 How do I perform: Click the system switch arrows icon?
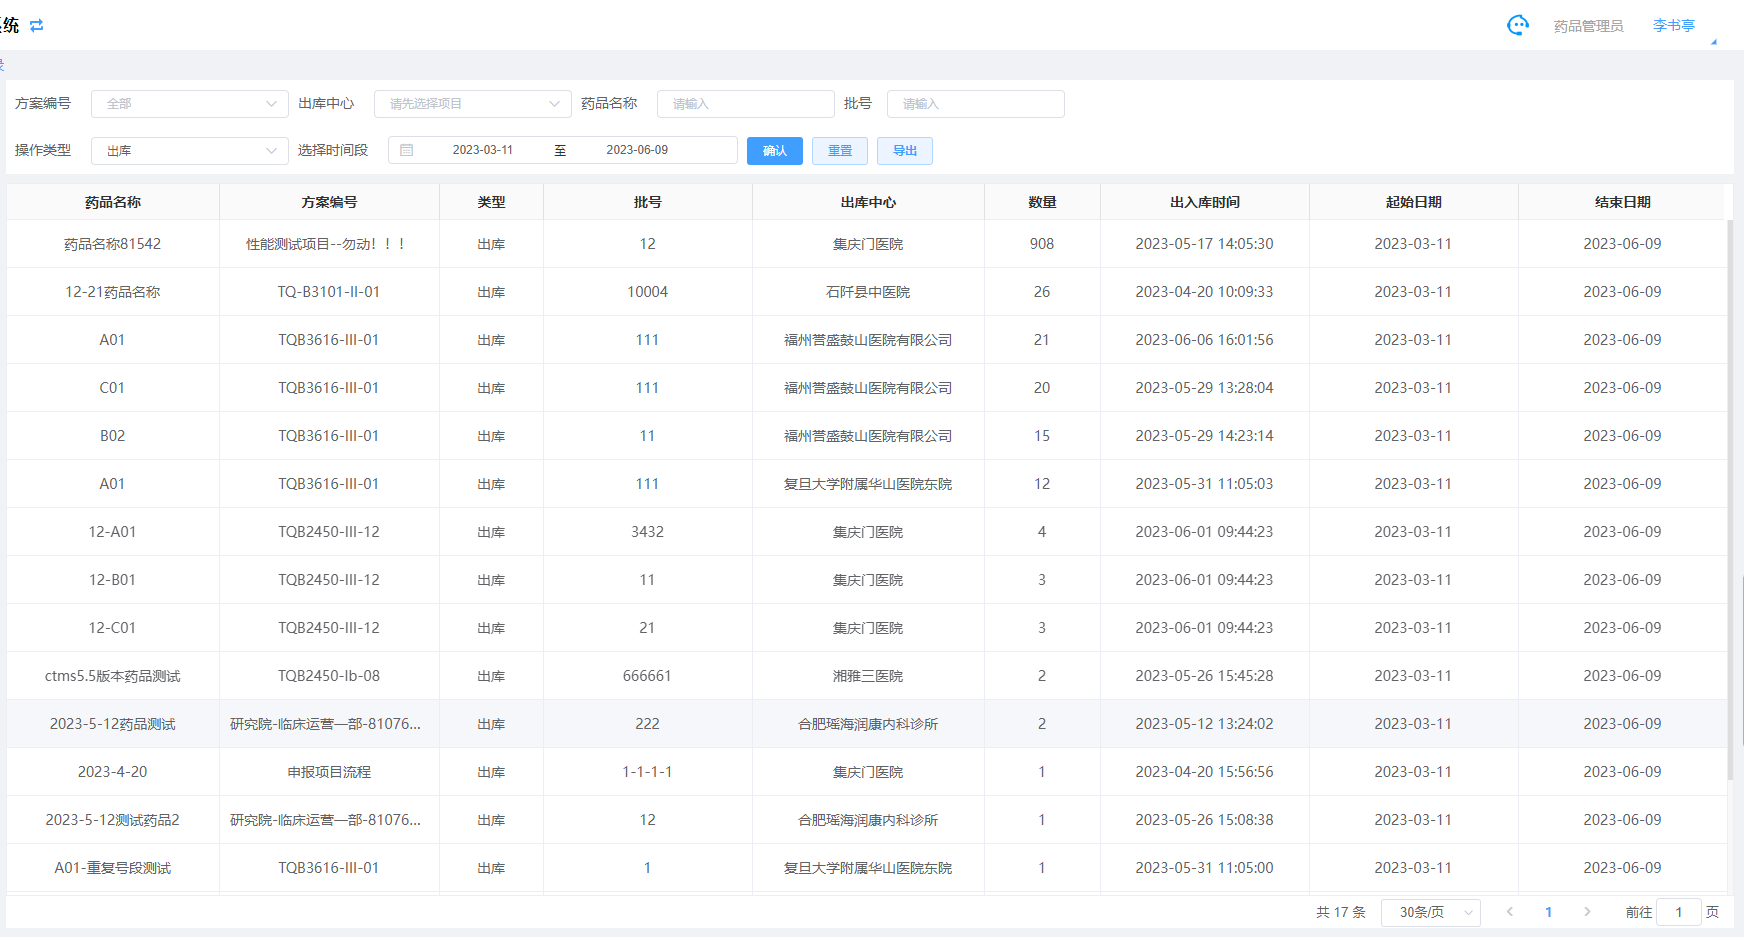pos(37,26)
